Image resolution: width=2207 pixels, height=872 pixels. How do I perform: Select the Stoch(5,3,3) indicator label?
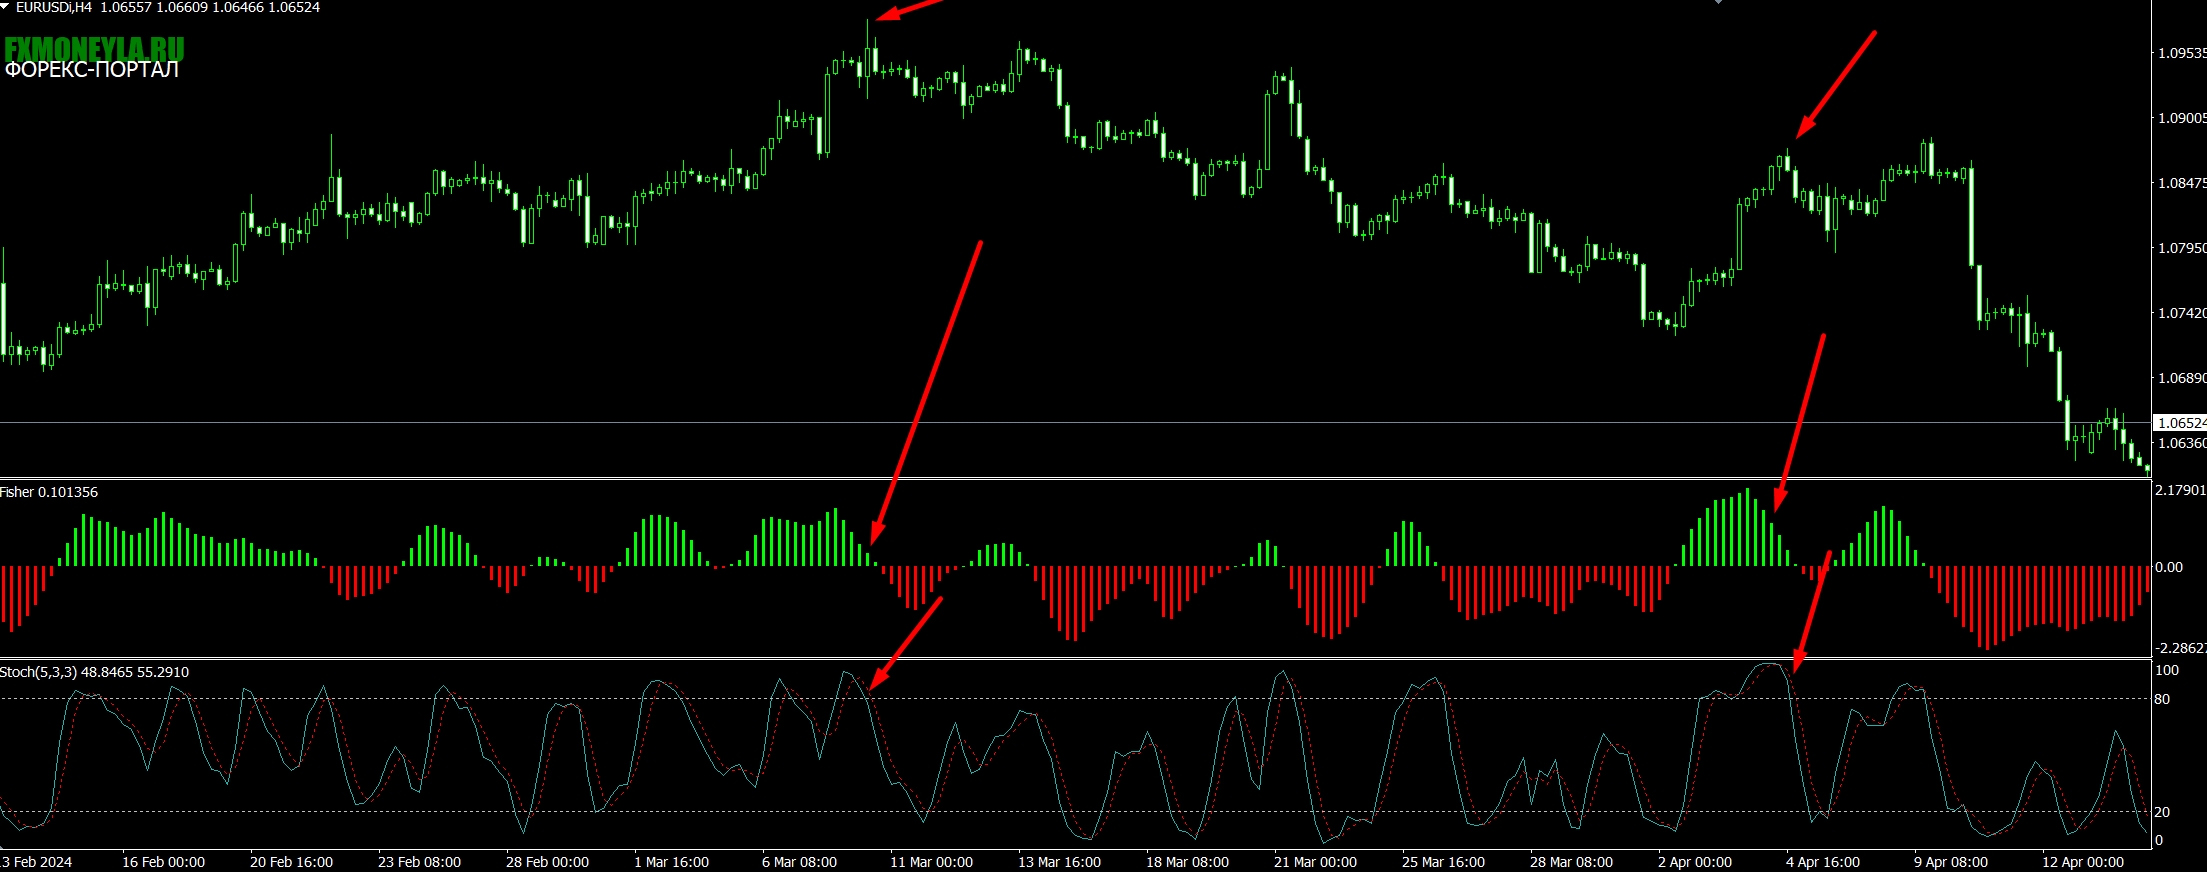click(x=94, y=672)
